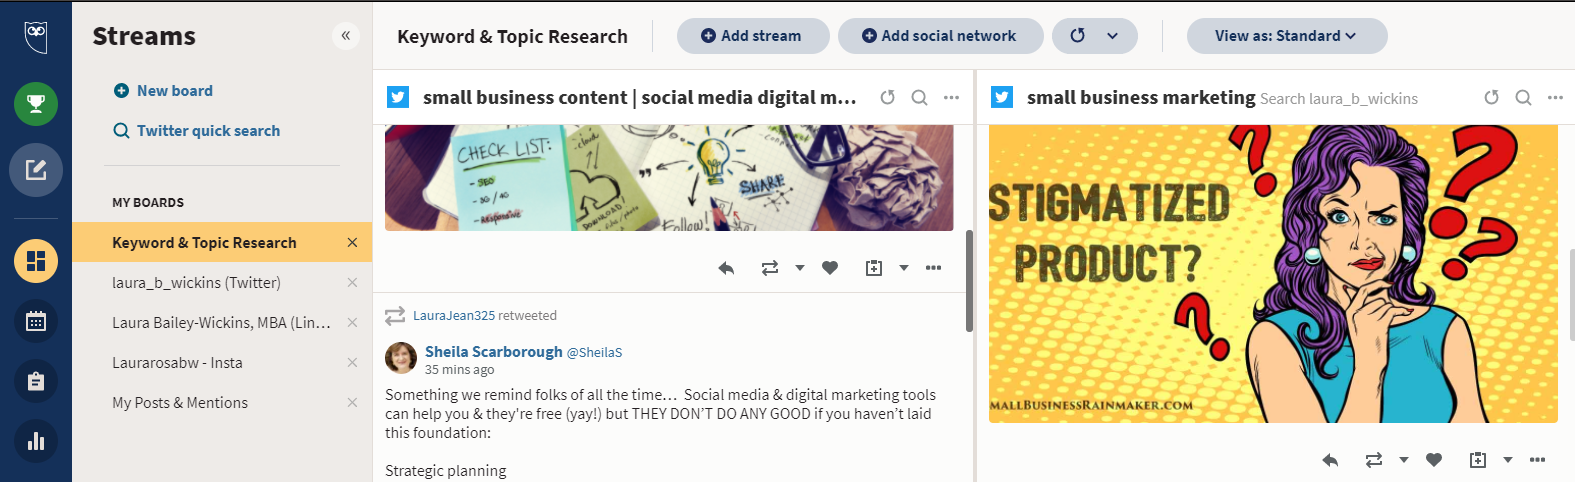Expand save options on checklist image tweet

pos(903,268)
